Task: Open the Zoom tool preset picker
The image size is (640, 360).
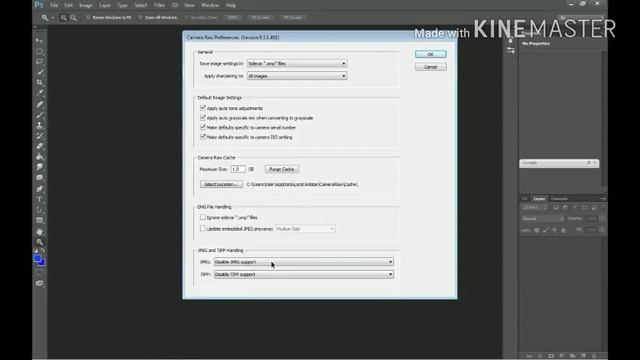Action: (47, 18)
